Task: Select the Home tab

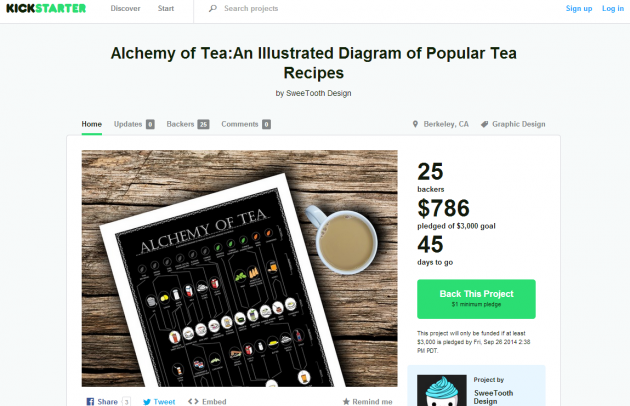Action: (x=92, y=124)
